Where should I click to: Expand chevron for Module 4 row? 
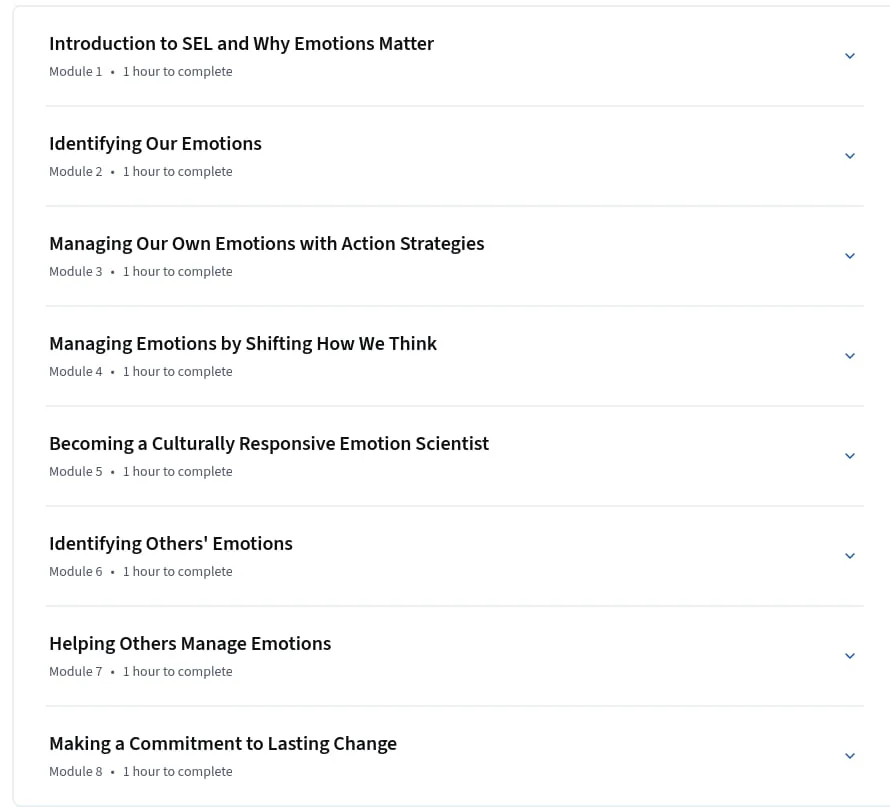850,356
